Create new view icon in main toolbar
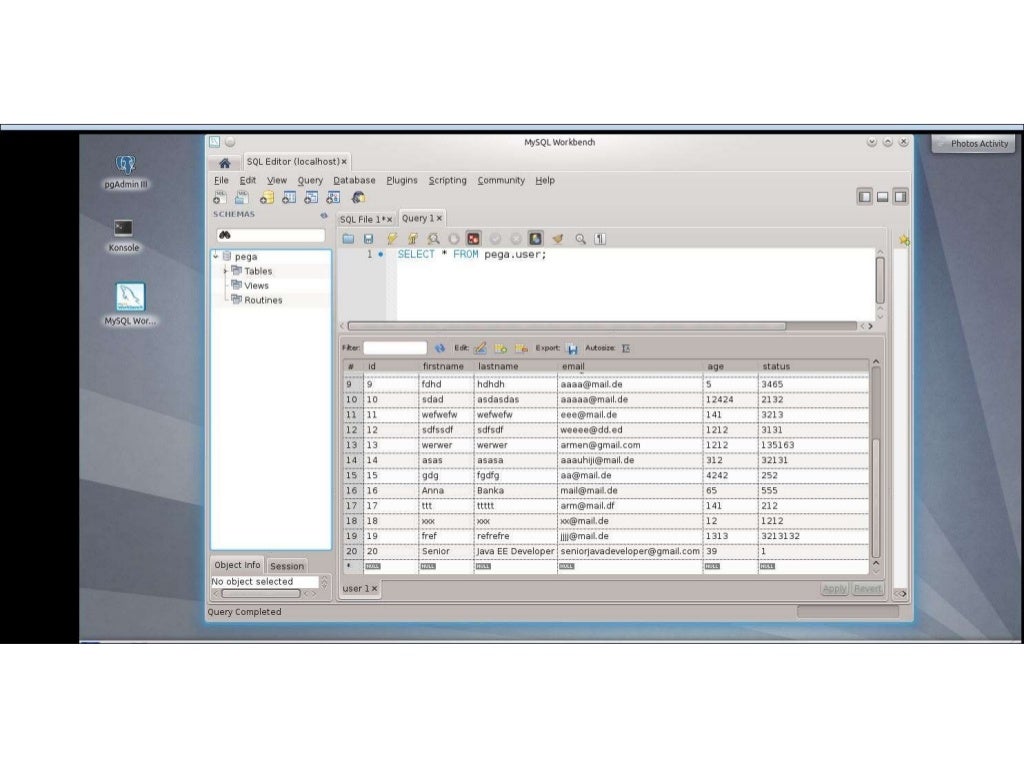Screen dimensions: 1024x768 coord(311,197)
